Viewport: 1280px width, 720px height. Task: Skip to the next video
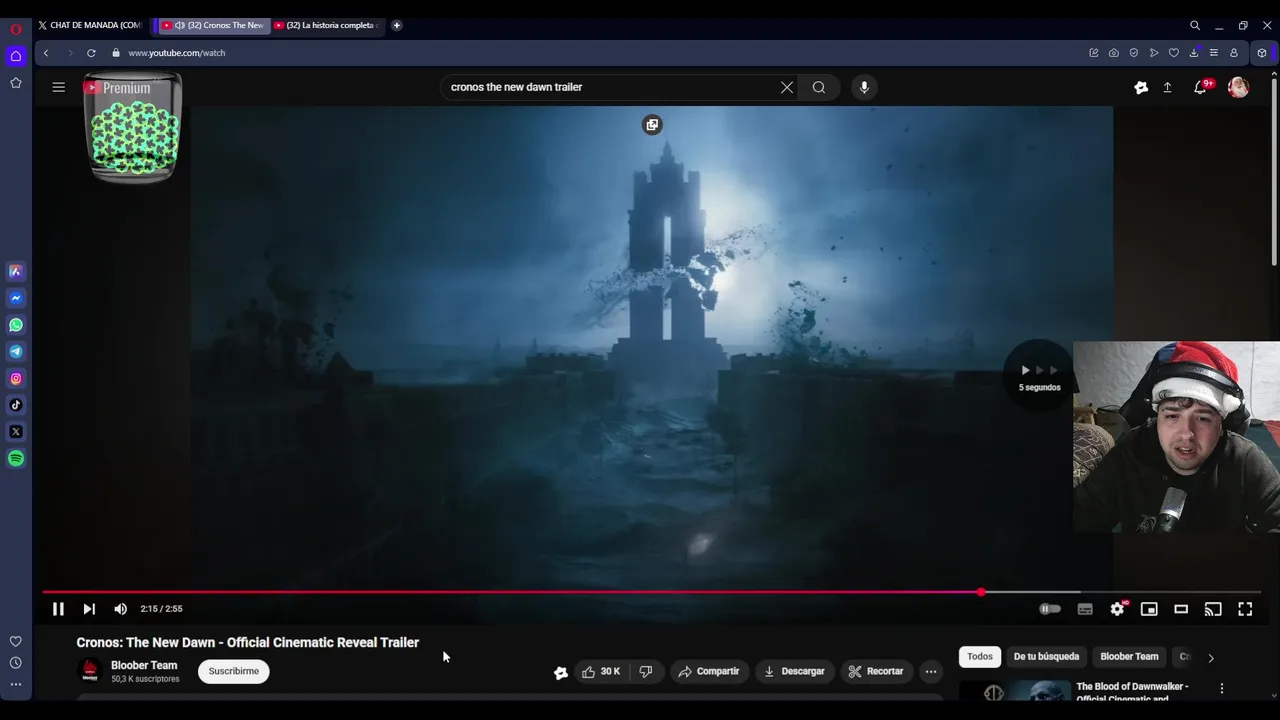(x=89, y=609)
